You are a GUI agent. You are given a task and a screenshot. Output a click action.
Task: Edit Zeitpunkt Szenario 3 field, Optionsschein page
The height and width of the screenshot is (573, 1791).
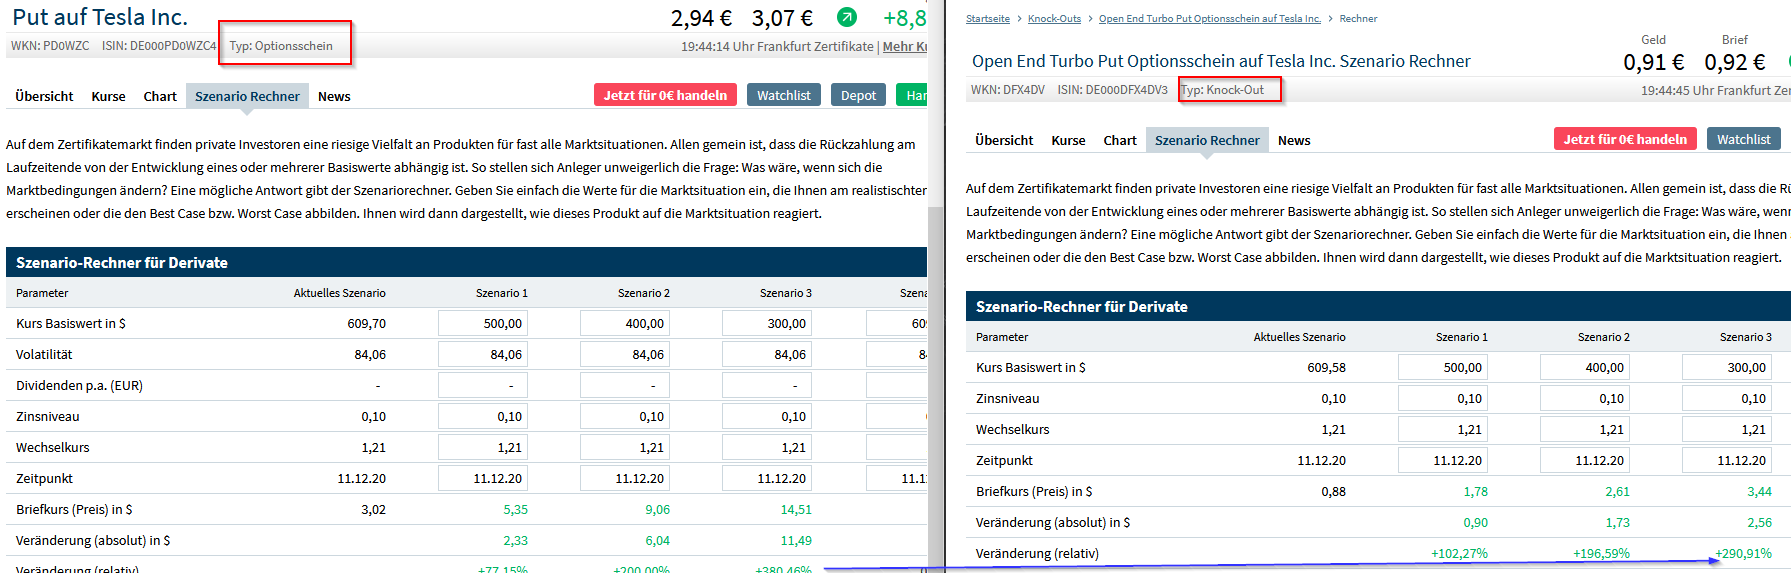(x=766, y=478)
